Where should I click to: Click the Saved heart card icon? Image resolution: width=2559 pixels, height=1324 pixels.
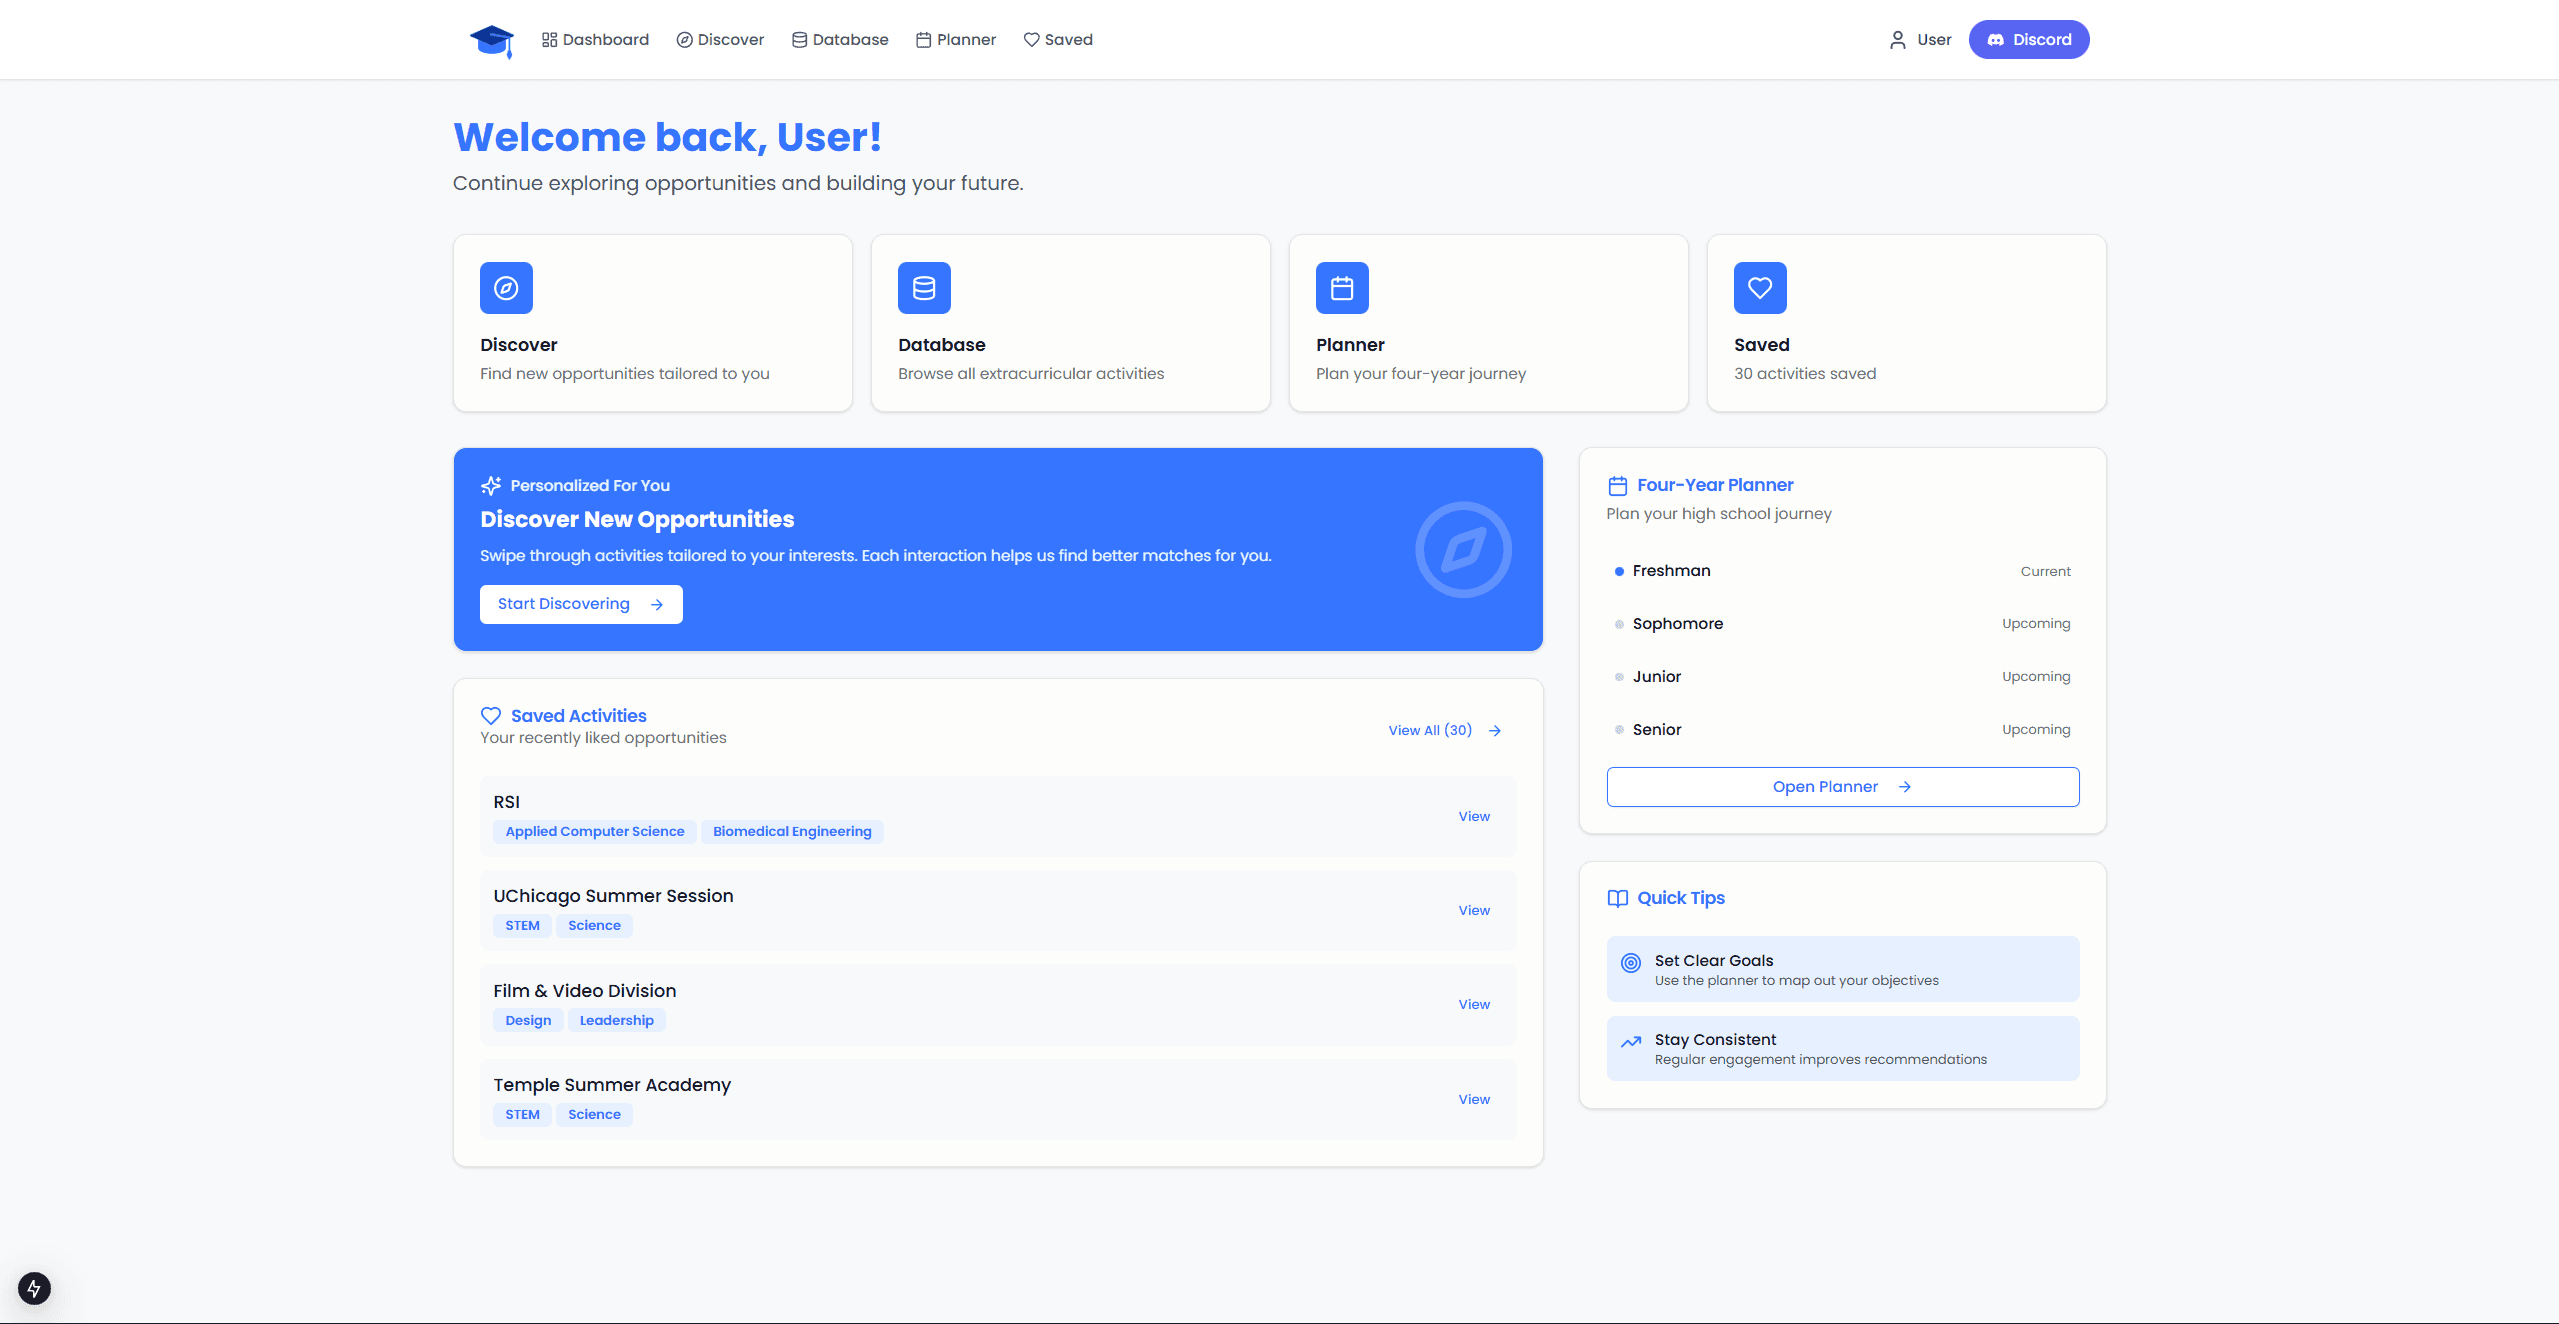pyautogui.click(x=1760, y=288)
